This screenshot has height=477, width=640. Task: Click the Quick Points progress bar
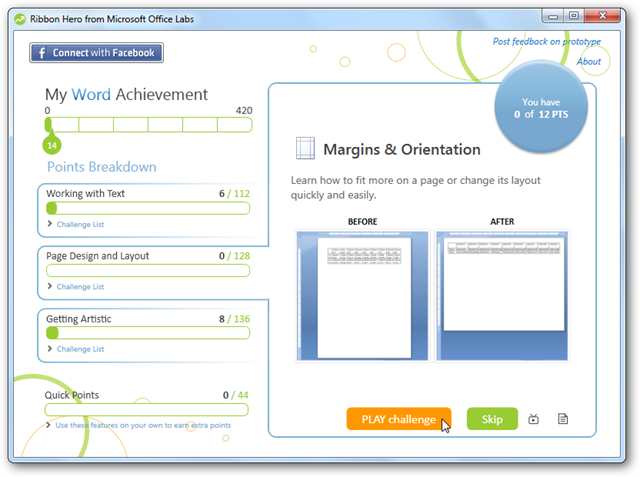147,410
